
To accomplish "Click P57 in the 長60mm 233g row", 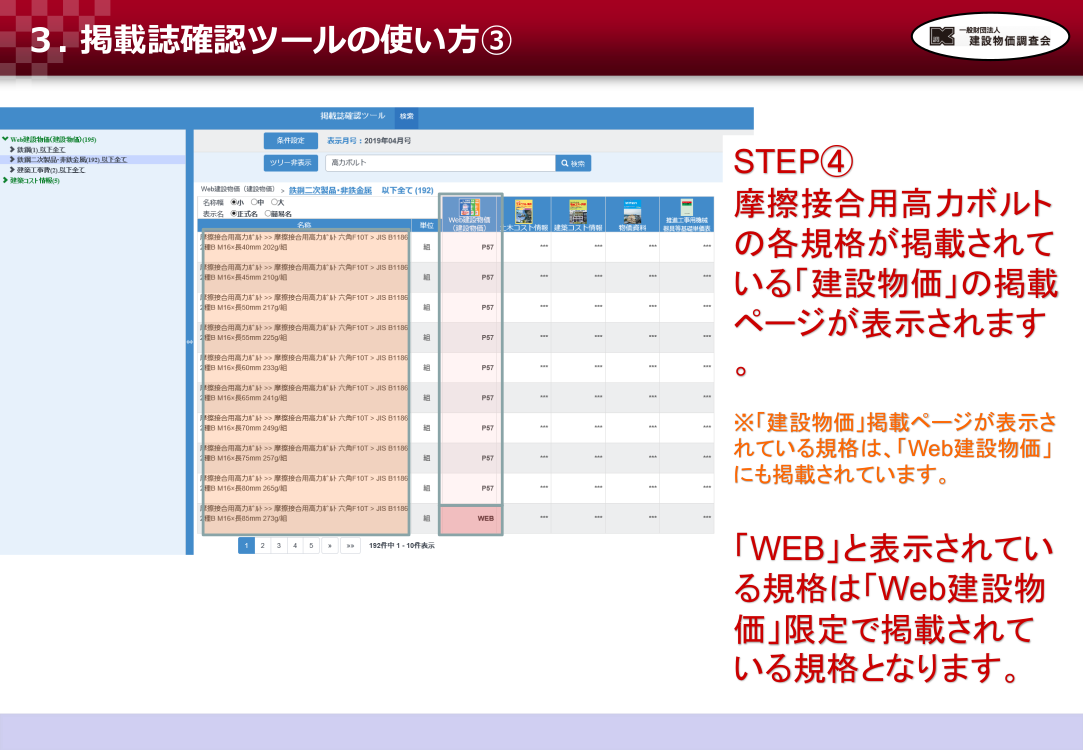I will [x=488, y=368].
